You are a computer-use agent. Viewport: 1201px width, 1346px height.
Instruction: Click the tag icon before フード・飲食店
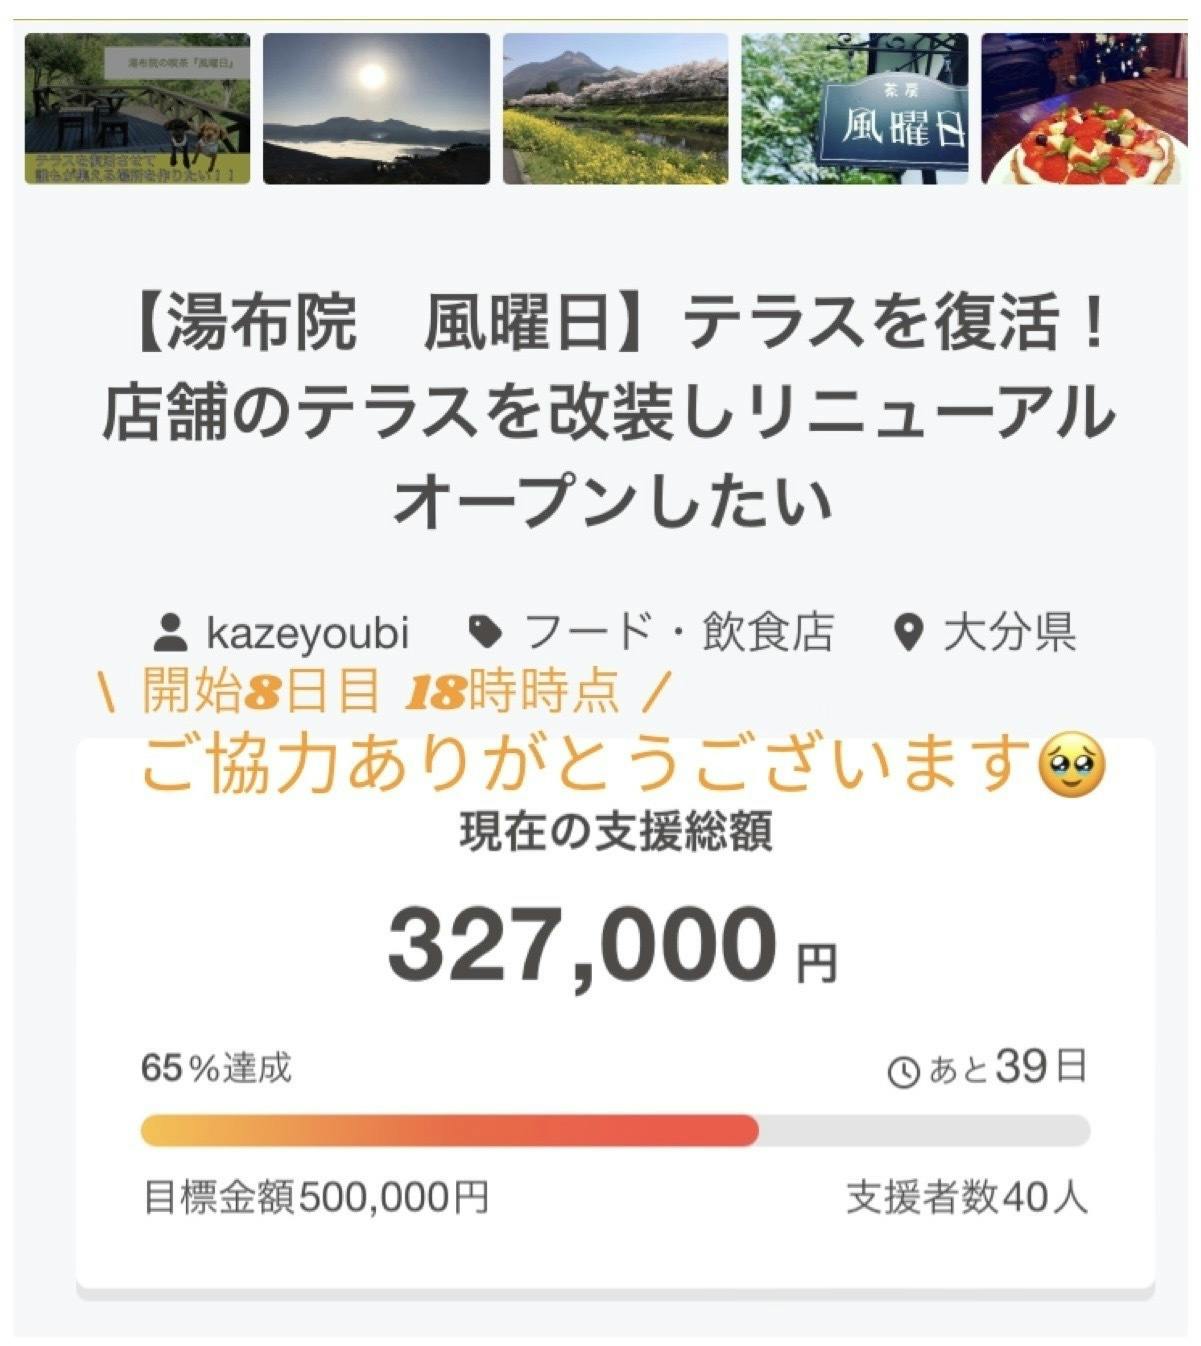tap(486, 633)
